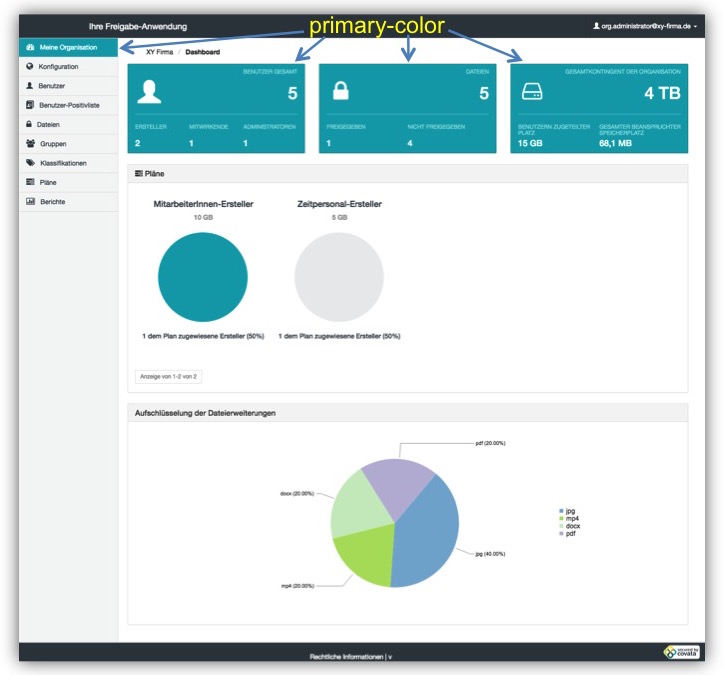Click the Administratoren label on user card
724x675 pixels.
coord(270,127)
